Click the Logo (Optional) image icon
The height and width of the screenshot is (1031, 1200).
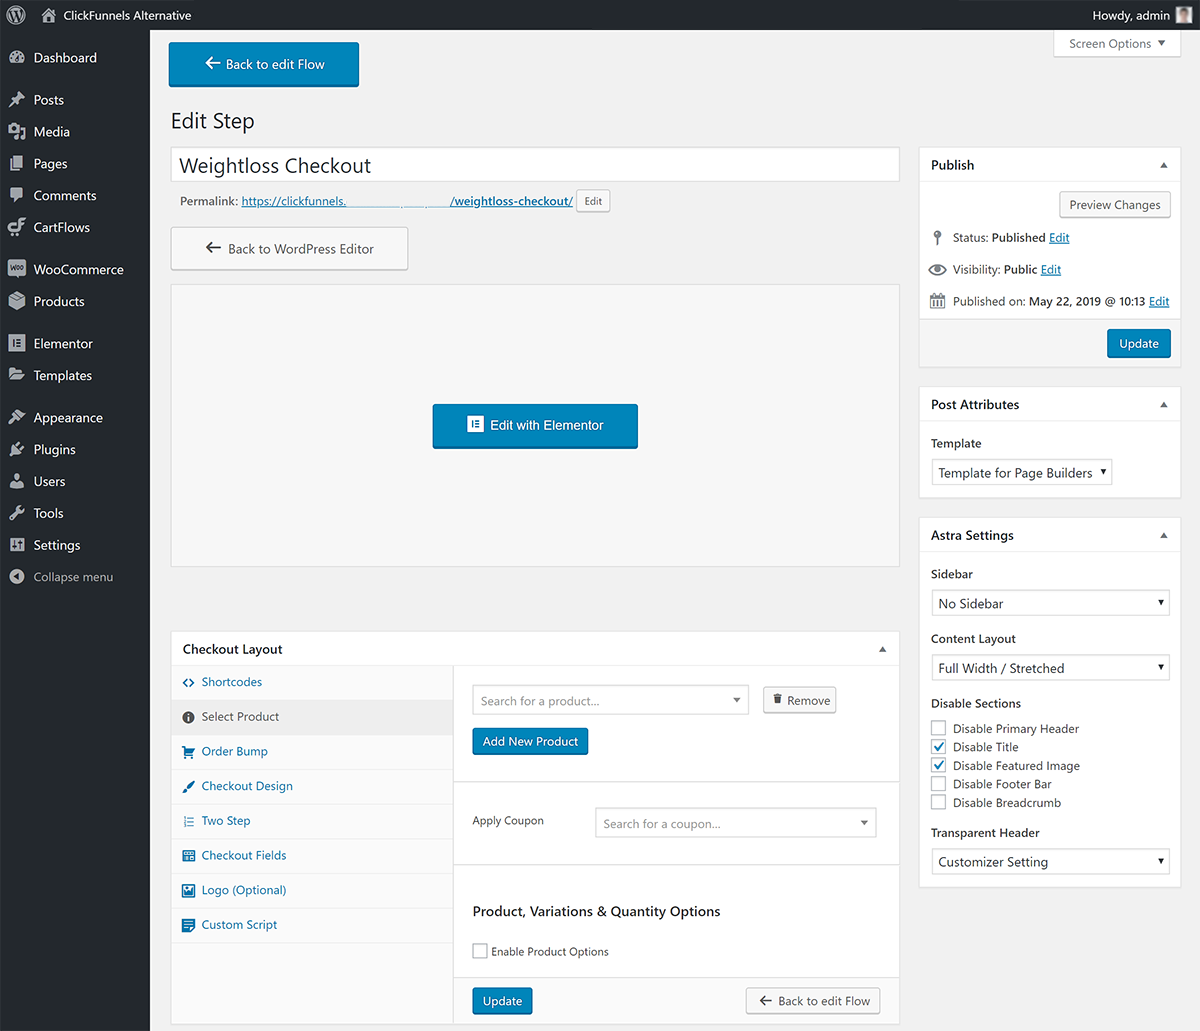(x=188, y=891)
